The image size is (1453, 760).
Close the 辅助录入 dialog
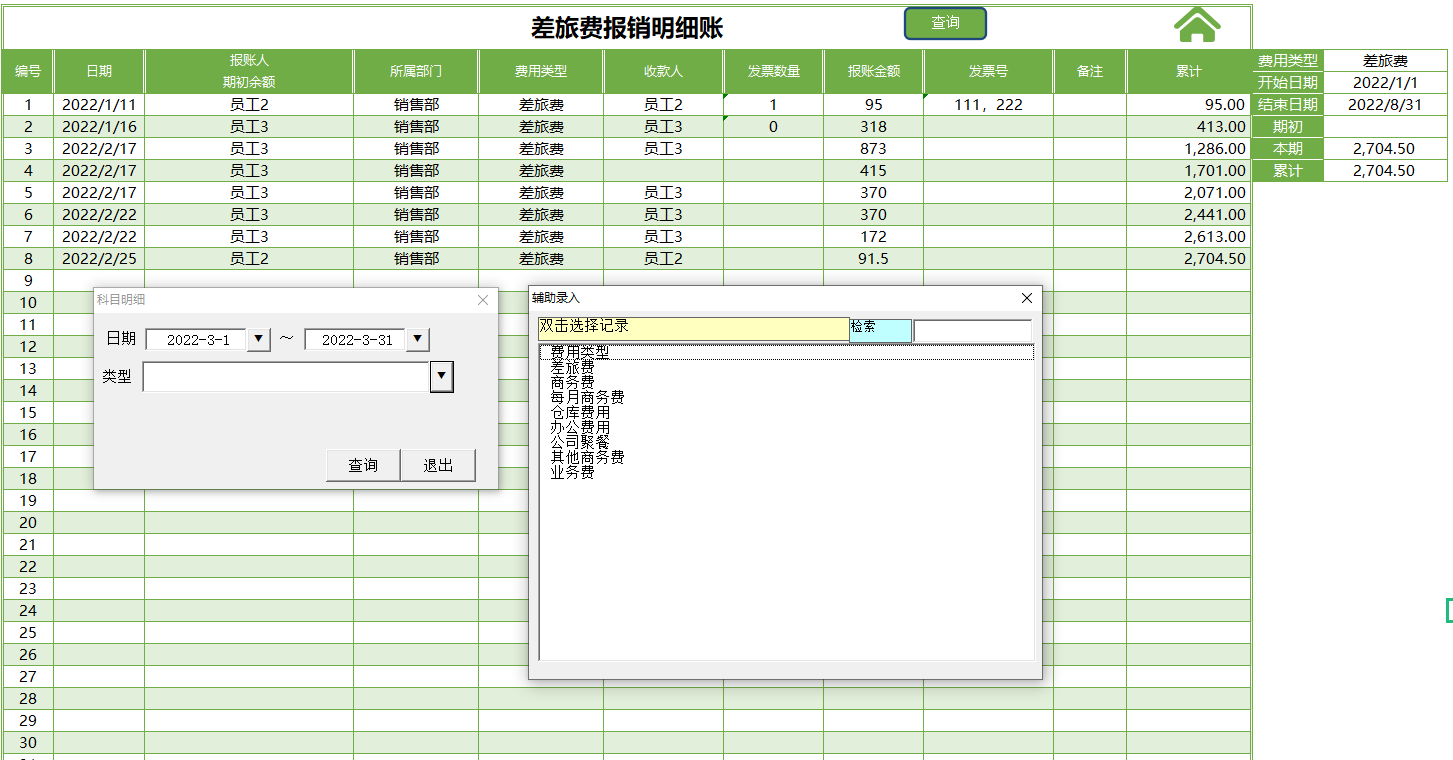[1026, 298]
